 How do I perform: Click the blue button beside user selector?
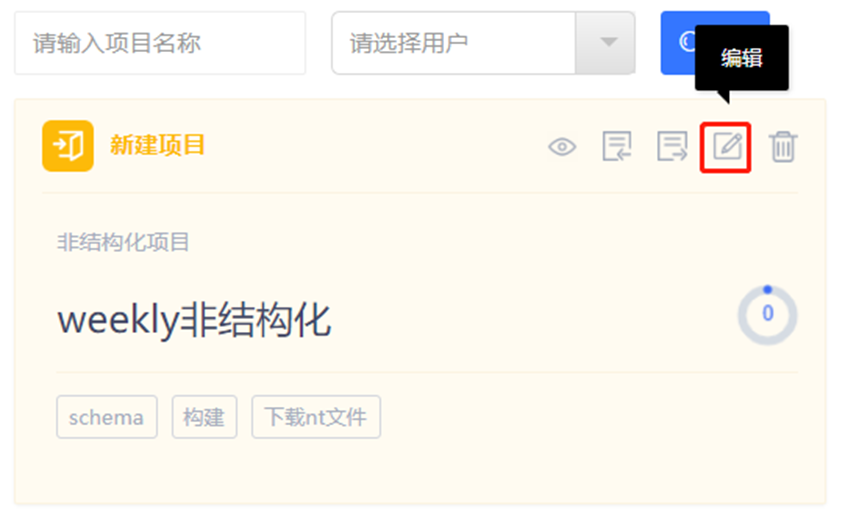pos(678,43)
